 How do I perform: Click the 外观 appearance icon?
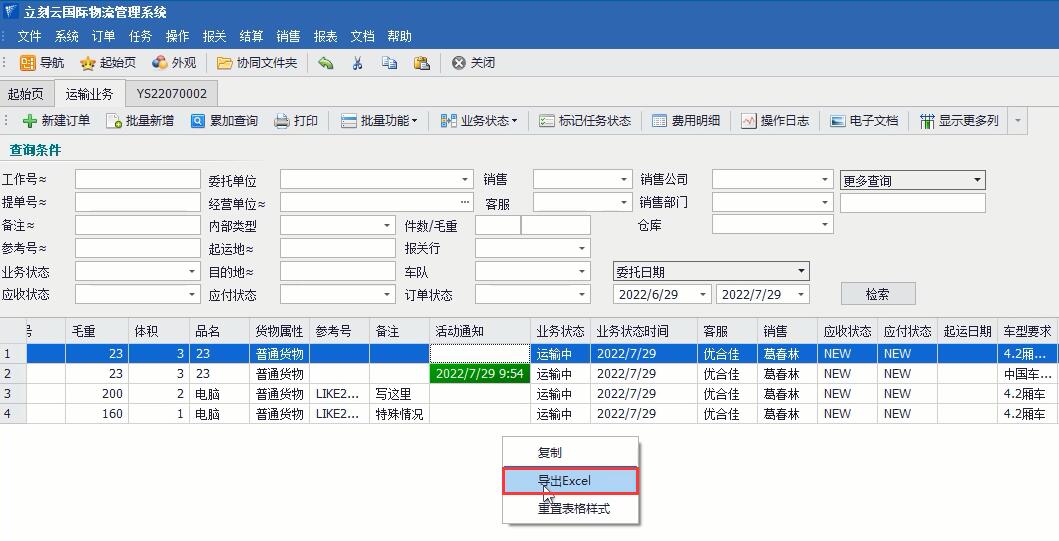160,63
